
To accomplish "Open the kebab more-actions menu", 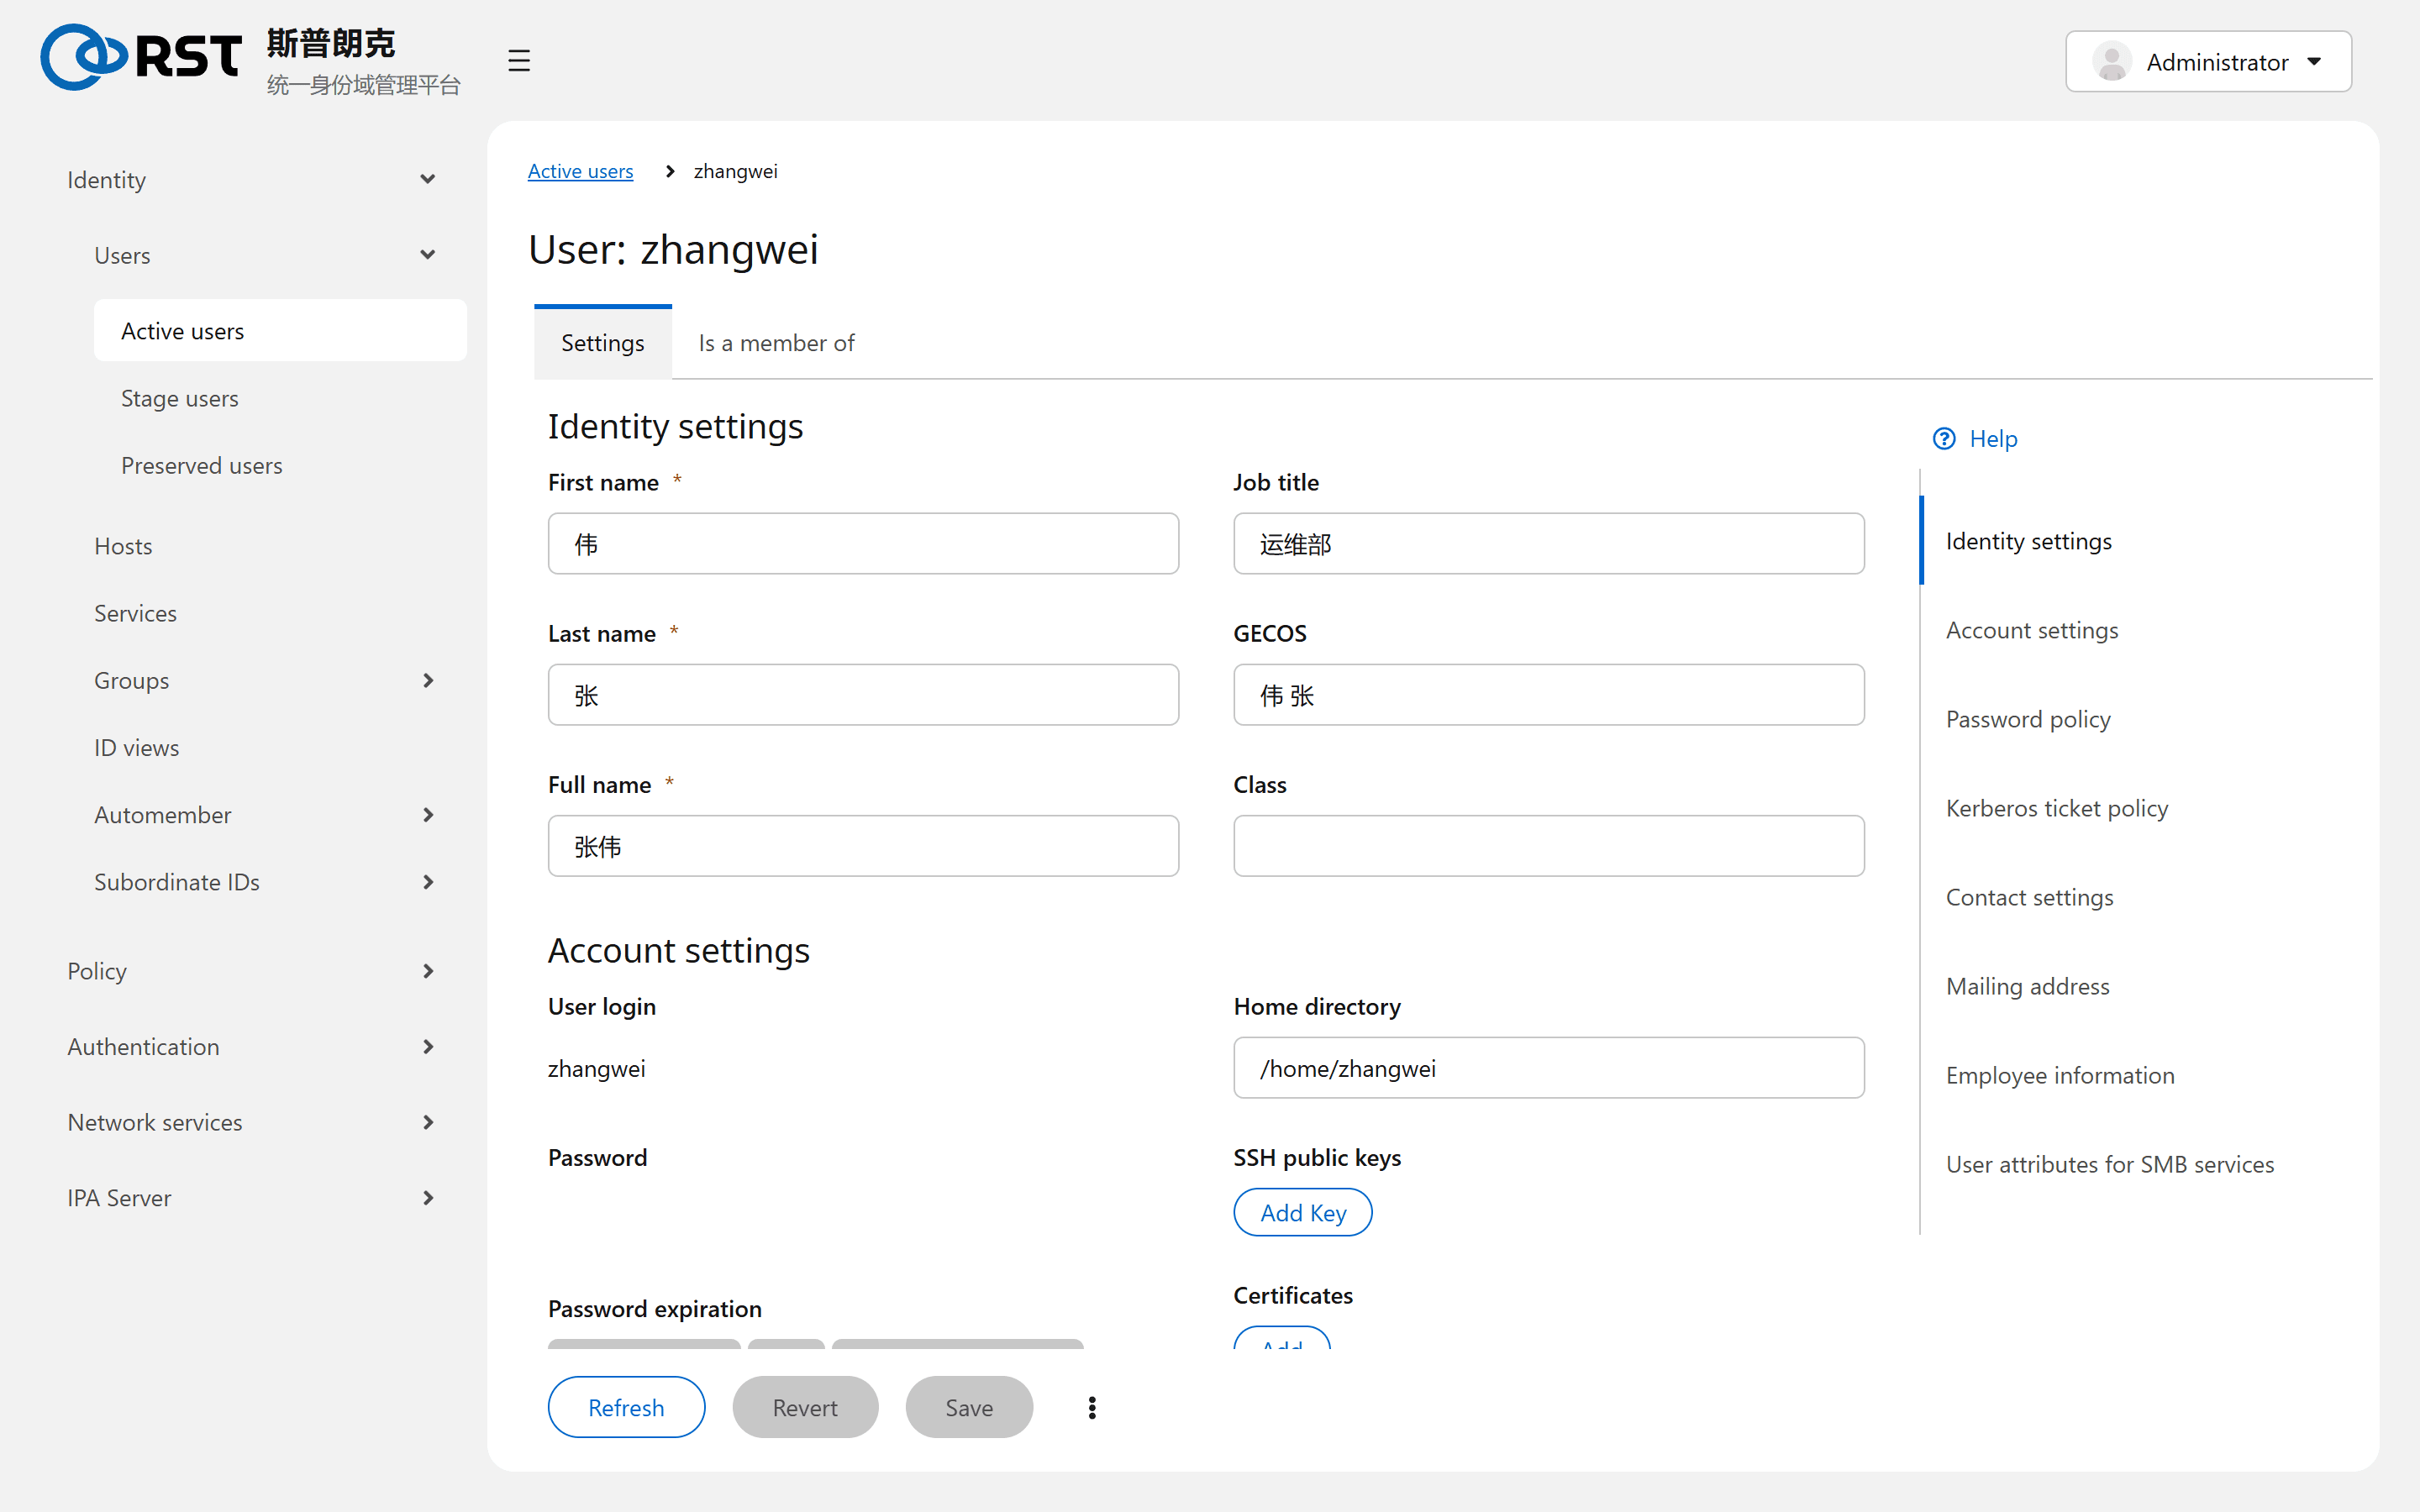I will click(x=1092, y=1407).
